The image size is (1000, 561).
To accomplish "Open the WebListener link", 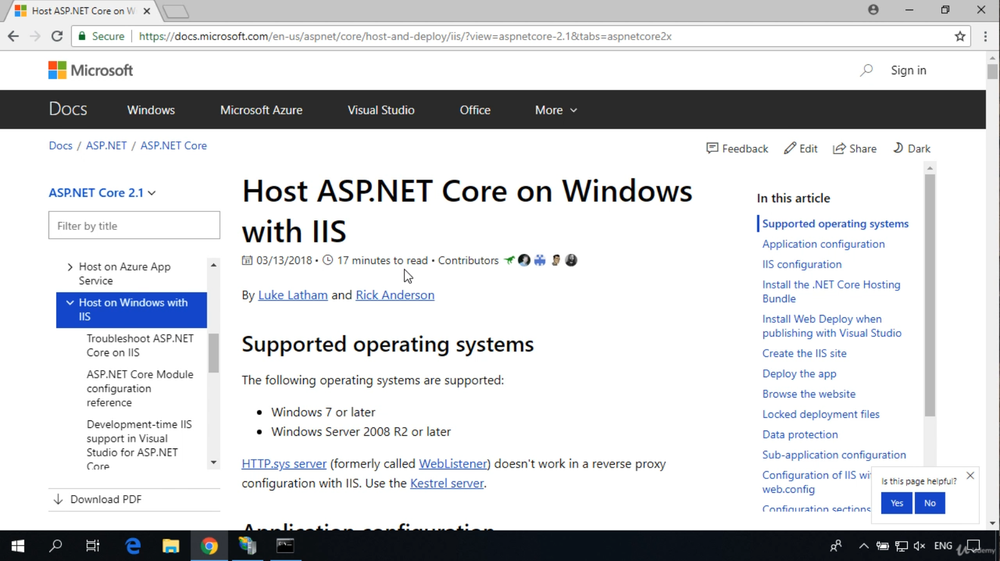I will pos(453,463).
